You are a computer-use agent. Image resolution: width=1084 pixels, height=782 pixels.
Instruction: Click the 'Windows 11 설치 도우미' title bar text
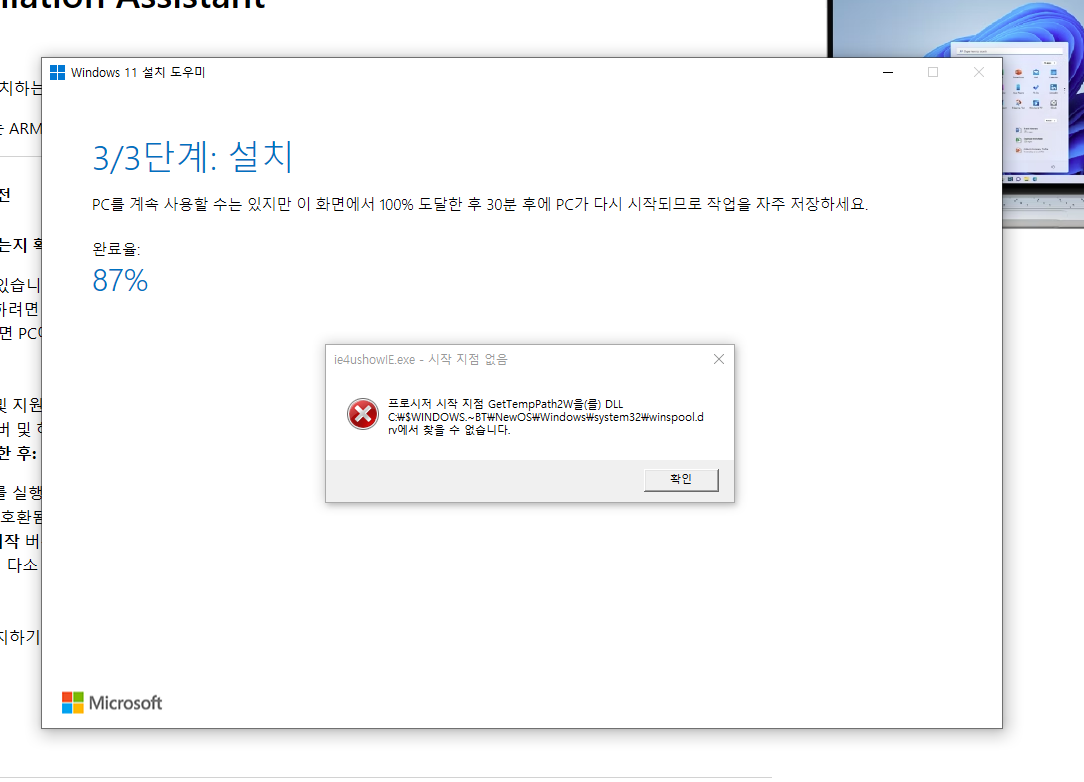click(x=138, y=73)
